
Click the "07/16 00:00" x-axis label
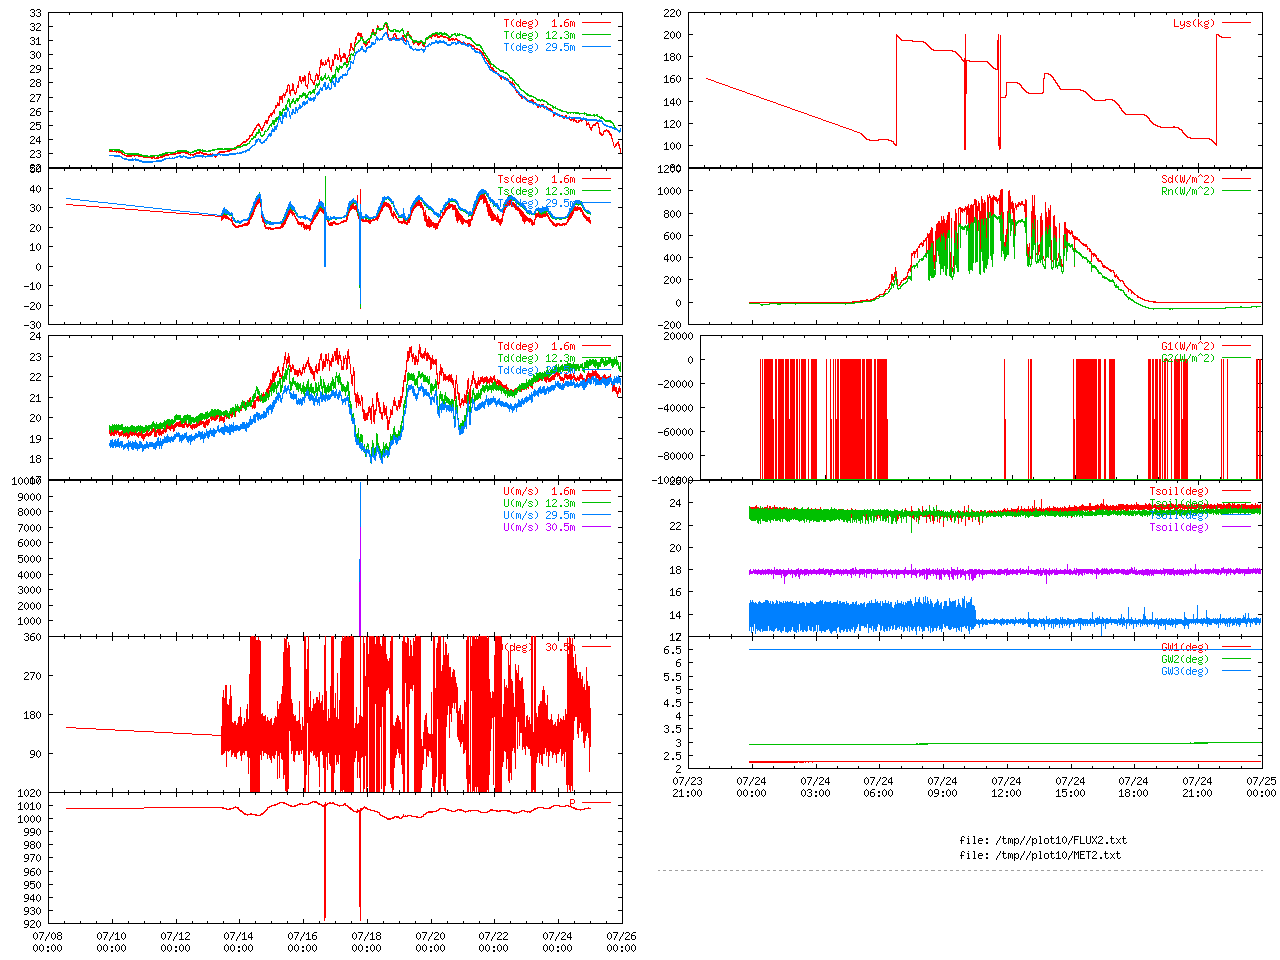point(303,943)
